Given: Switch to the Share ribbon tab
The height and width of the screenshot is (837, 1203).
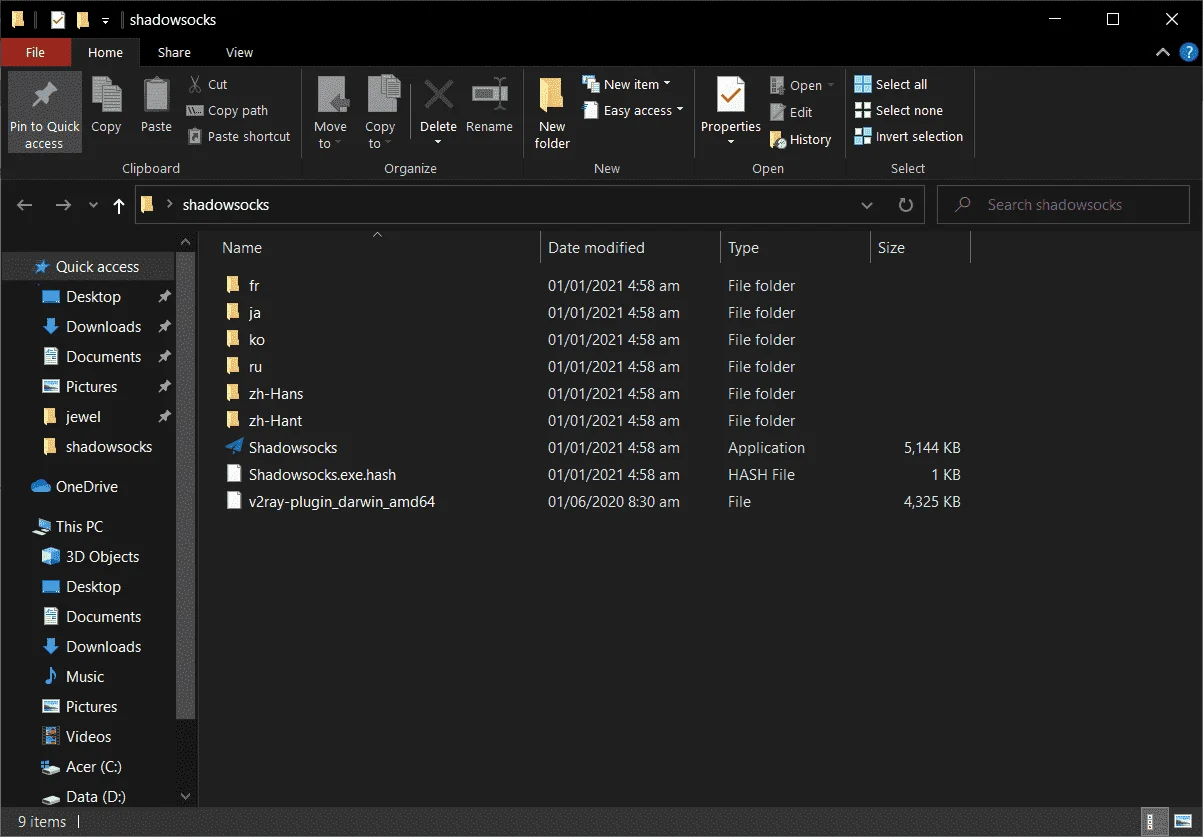Looking at the screenshot, I should tap(174, 52).
